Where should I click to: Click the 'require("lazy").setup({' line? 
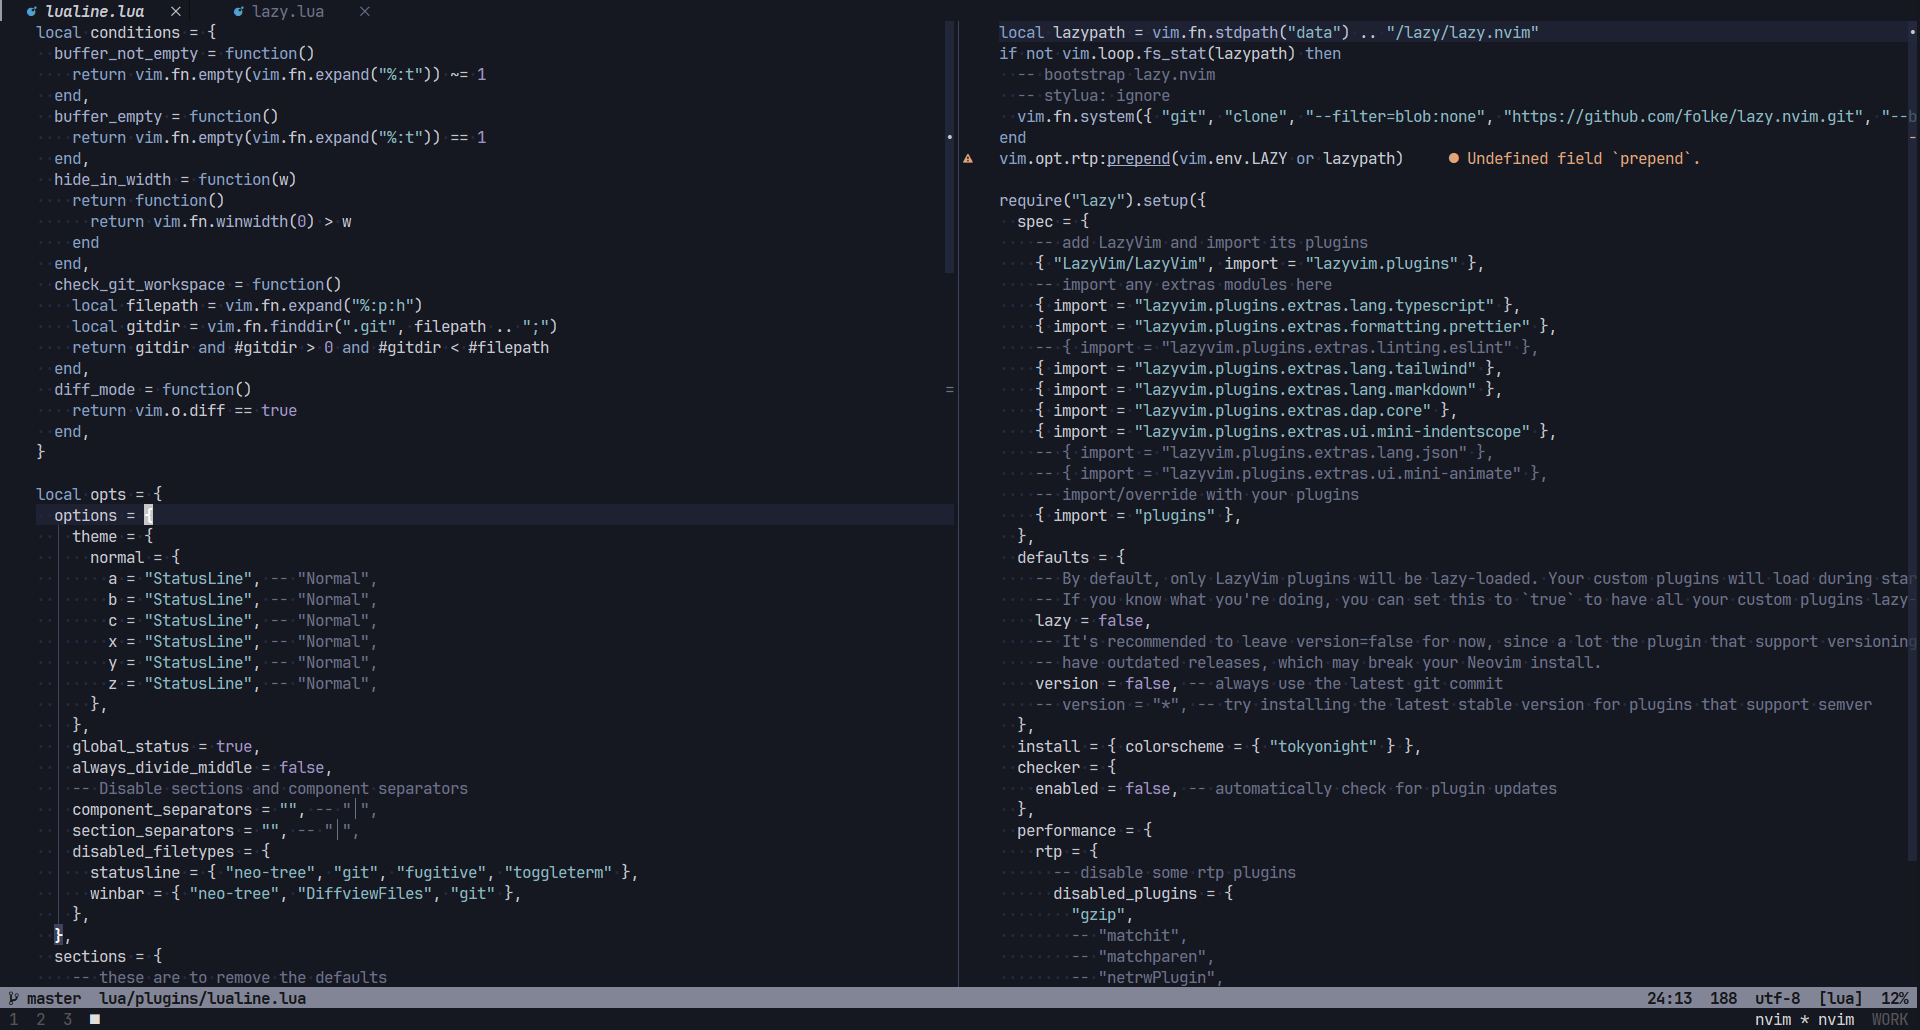(1102, 200)
